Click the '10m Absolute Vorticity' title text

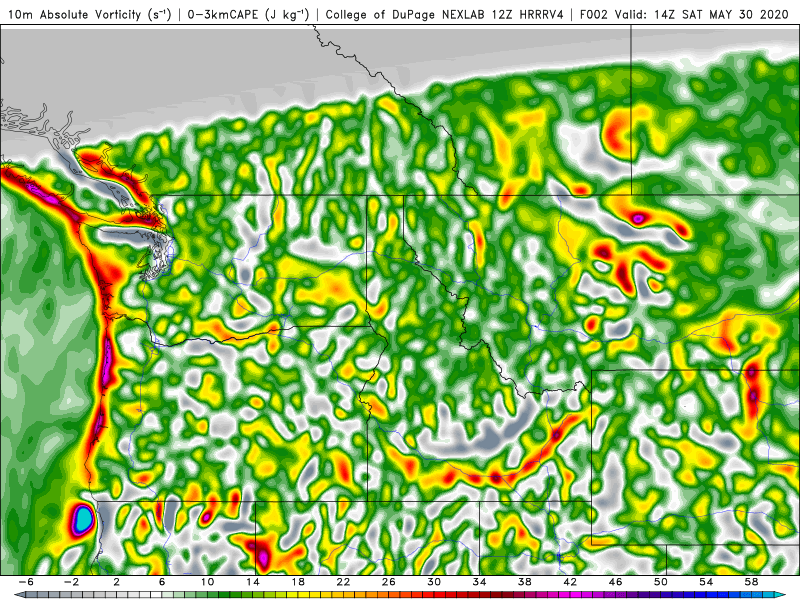(74, 14)
